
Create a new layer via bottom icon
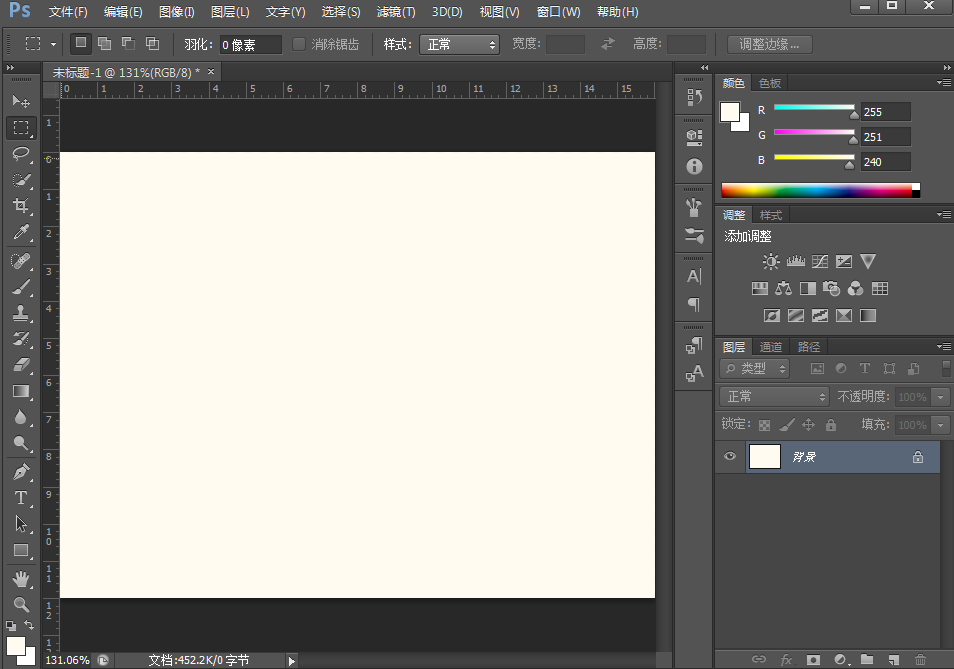click(893, 659)
